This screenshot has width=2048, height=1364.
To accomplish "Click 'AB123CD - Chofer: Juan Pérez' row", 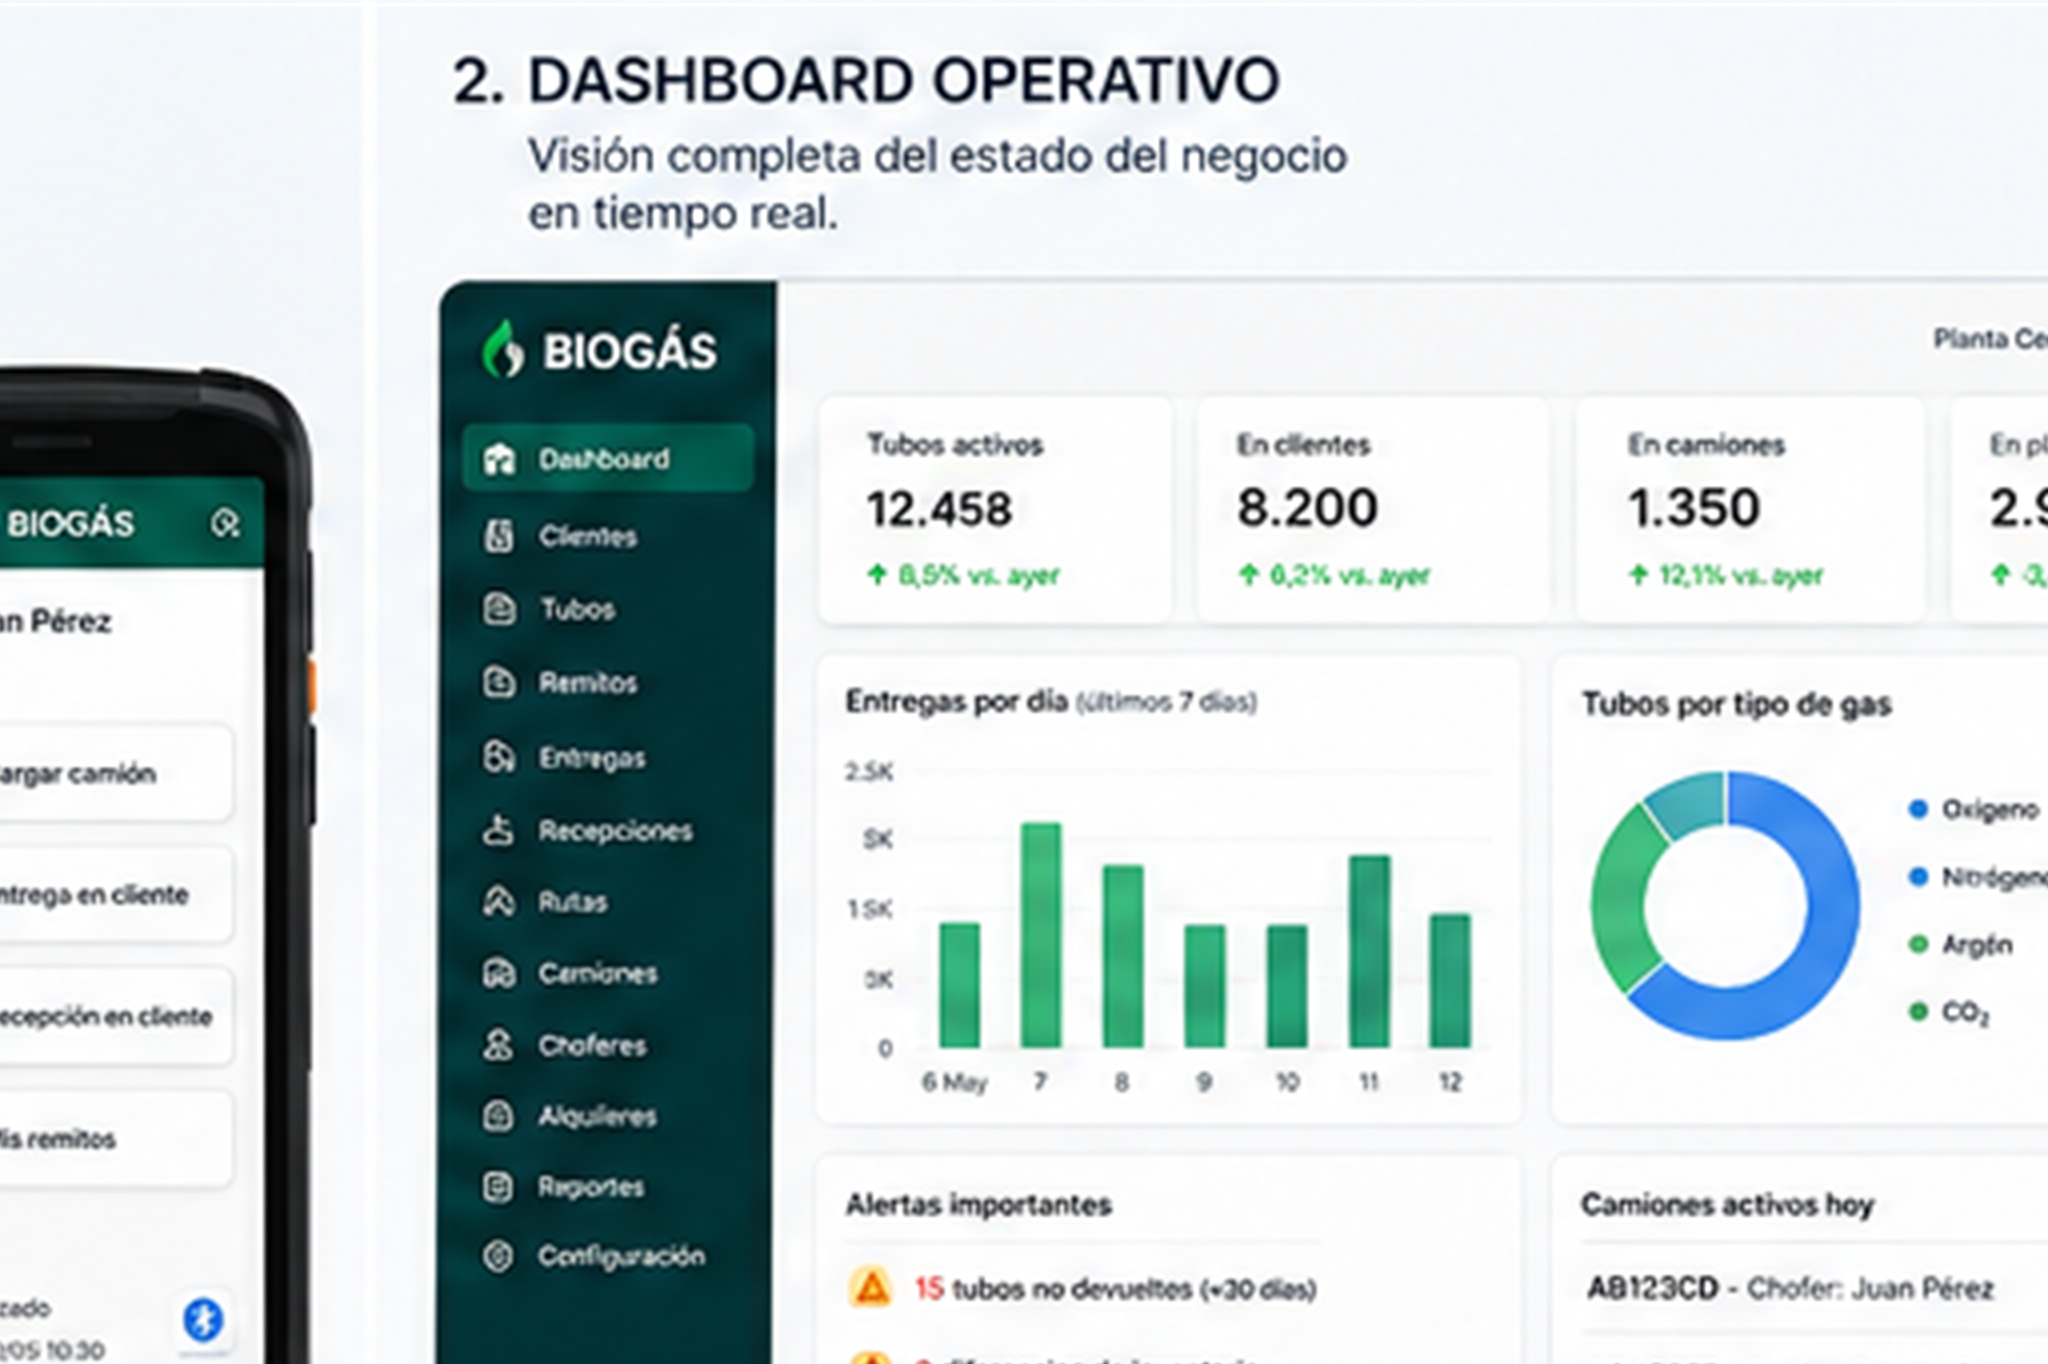I will pos(1790,1288).
